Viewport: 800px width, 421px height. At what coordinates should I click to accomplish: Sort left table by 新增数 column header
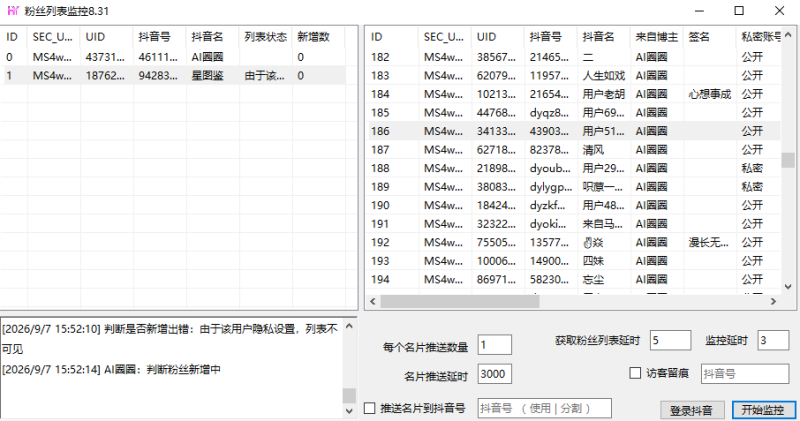(319, 37)
